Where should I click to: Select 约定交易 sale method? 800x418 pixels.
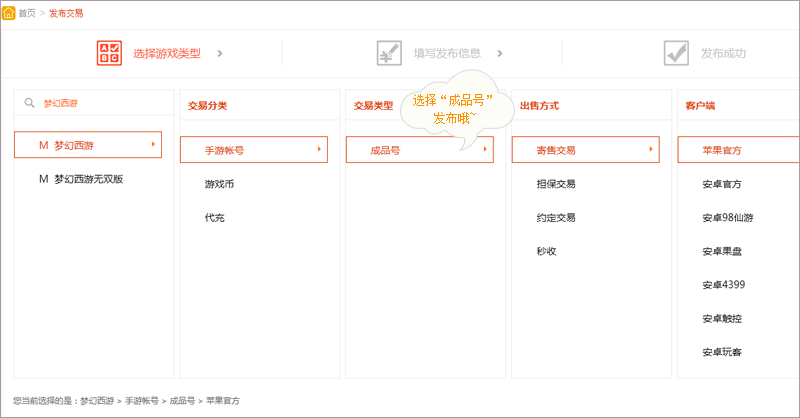point(555,217)
